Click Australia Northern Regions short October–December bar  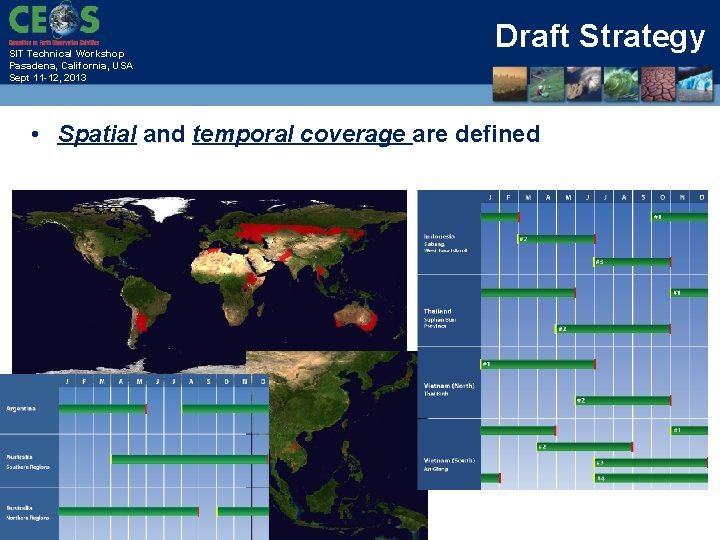pyautogui.click(x=243, y=511)
